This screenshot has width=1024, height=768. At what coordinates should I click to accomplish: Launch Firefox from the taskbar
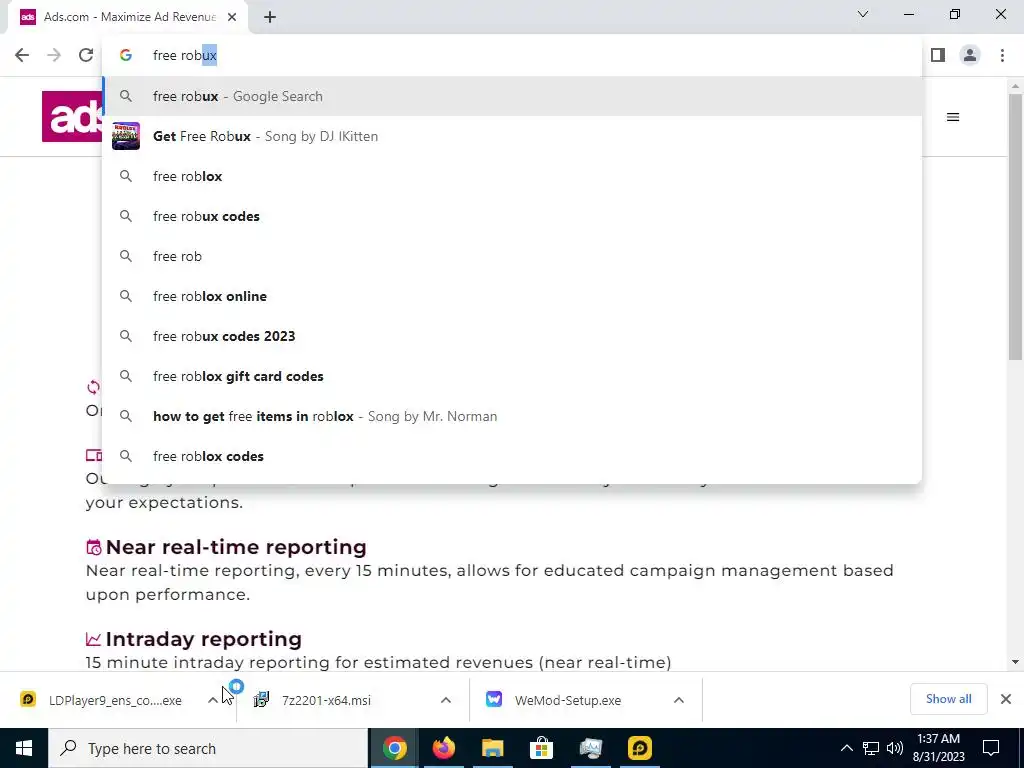pos(443,748)
